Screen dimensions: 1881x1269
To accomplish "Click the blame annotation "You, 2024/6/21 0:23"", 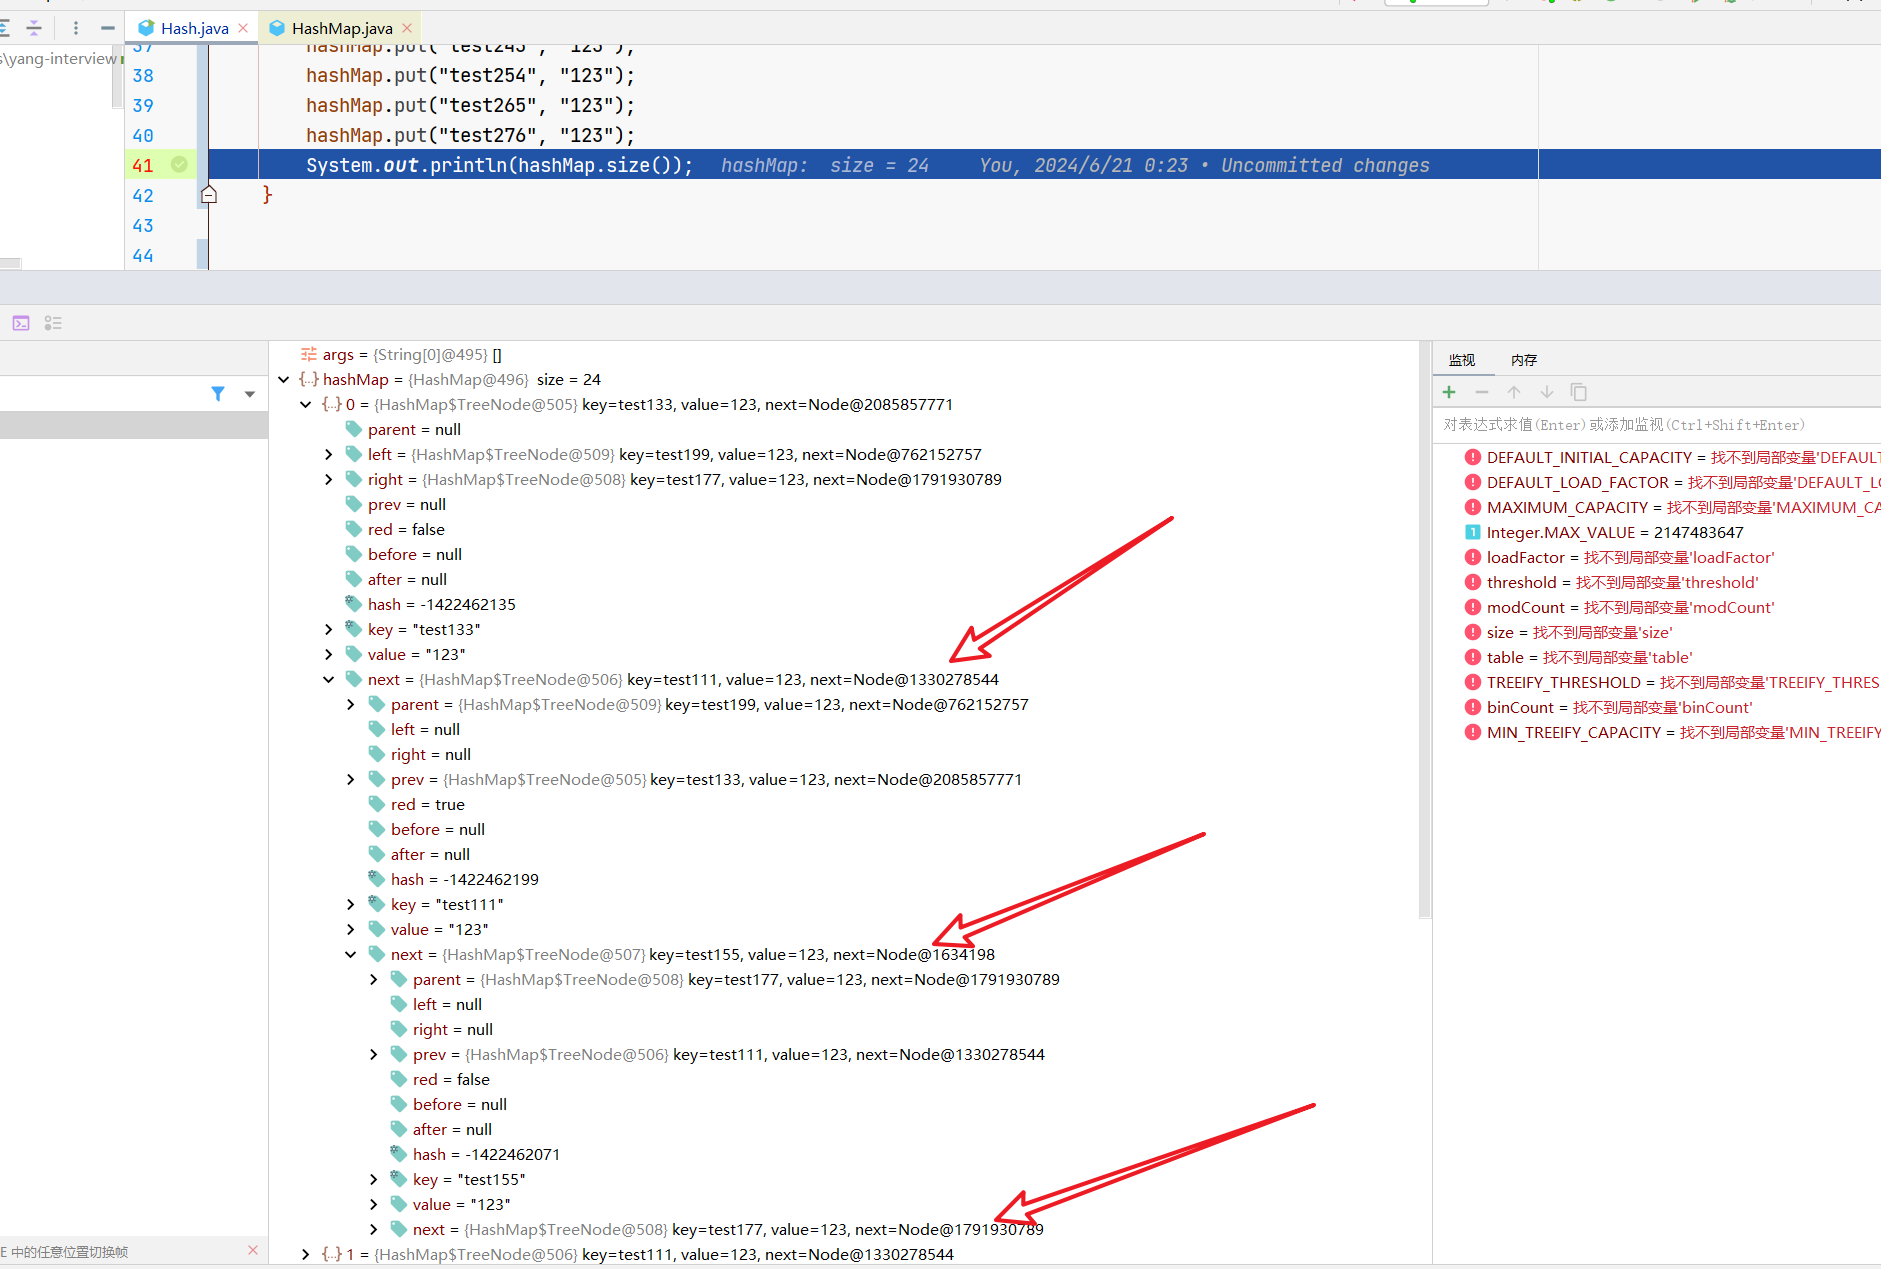I will click(1083, 166).
